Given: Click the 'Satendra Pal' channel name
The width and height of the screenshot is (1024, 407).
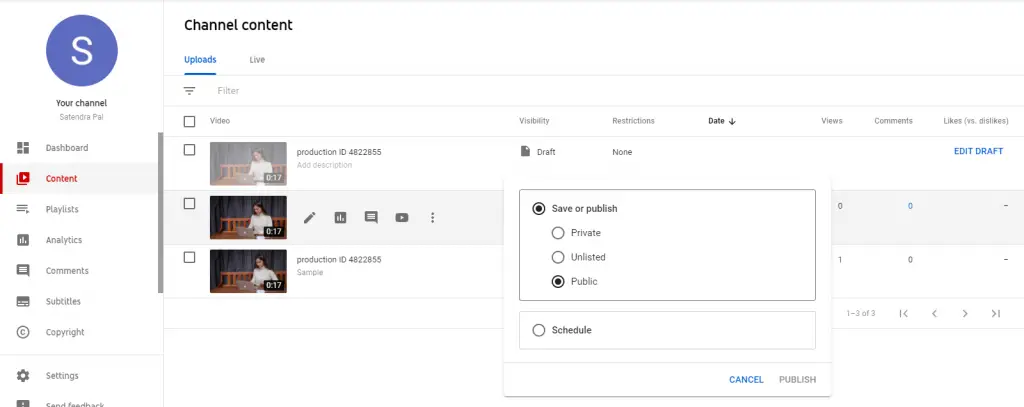Looking at the screenshot, I should (82, 117).
